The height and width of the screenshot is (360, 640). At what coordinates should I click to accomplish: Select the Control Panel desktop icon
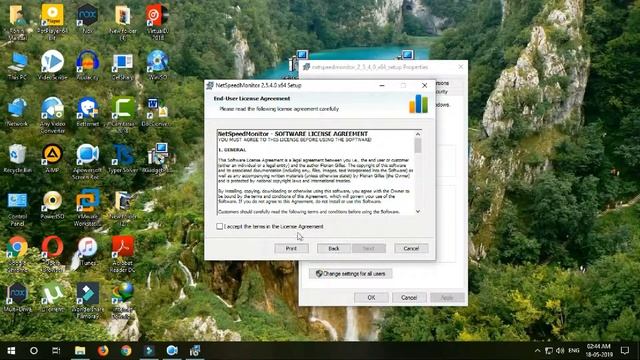click(x=17, y=208)
